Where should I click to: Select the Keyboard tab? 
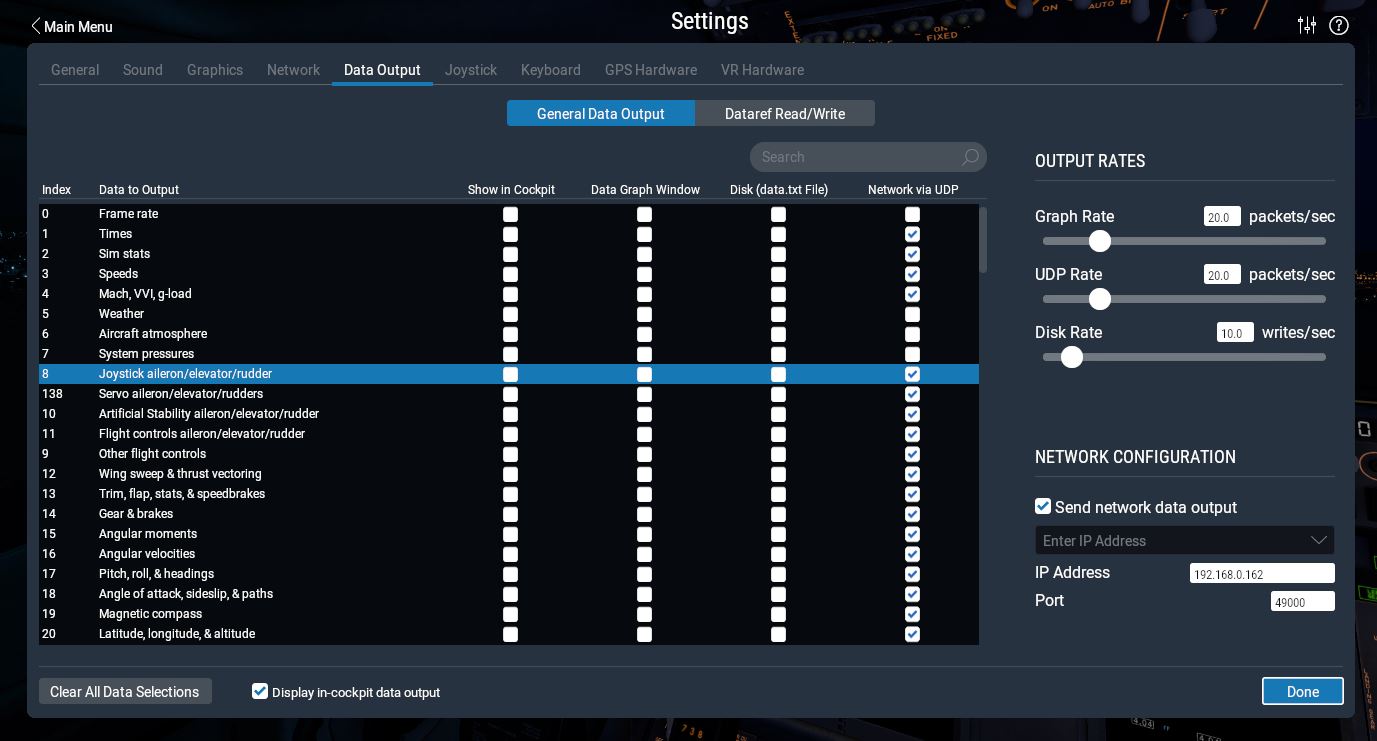pyautogui.click(x=551, y=70)
